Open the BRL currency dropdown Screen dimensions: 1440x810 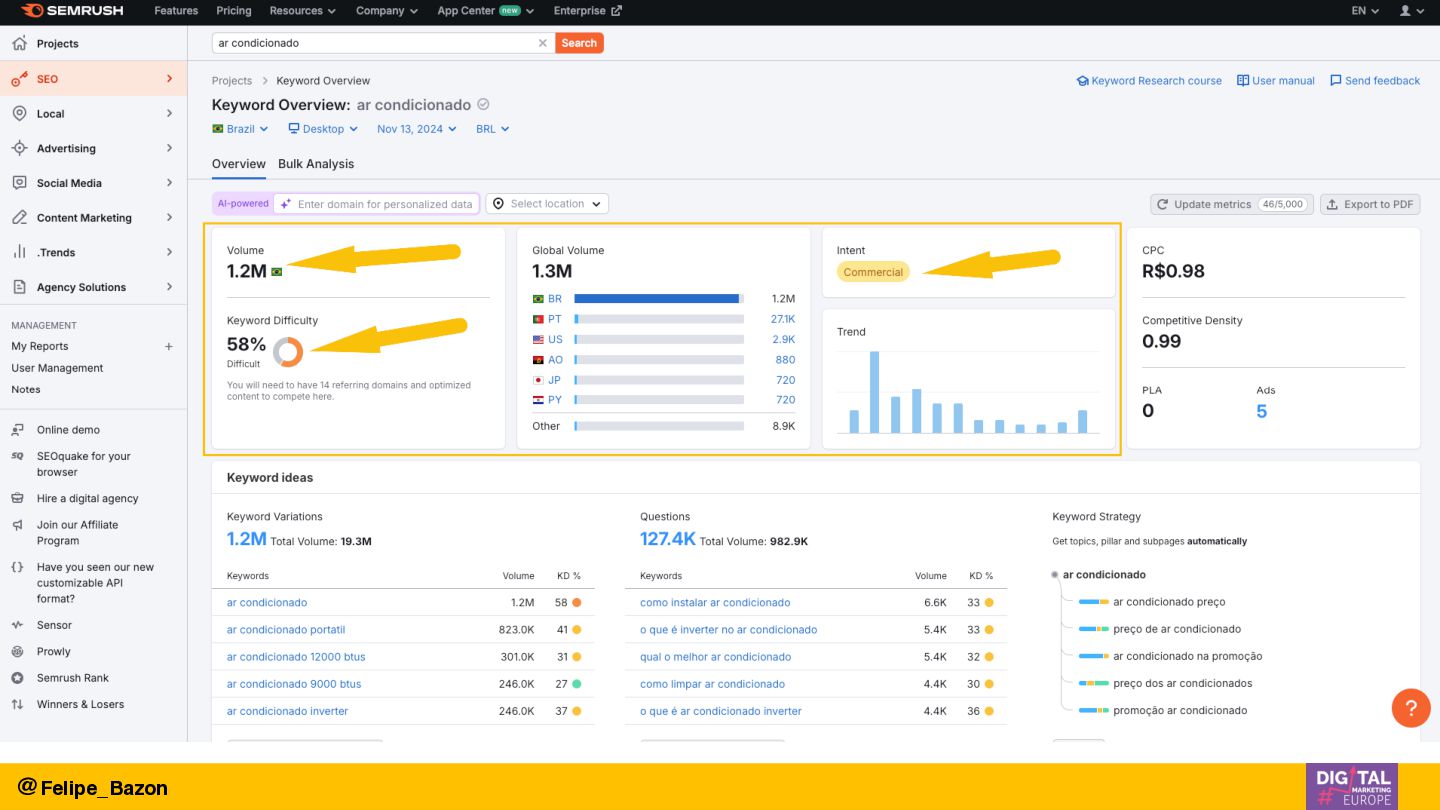[492, 129]
